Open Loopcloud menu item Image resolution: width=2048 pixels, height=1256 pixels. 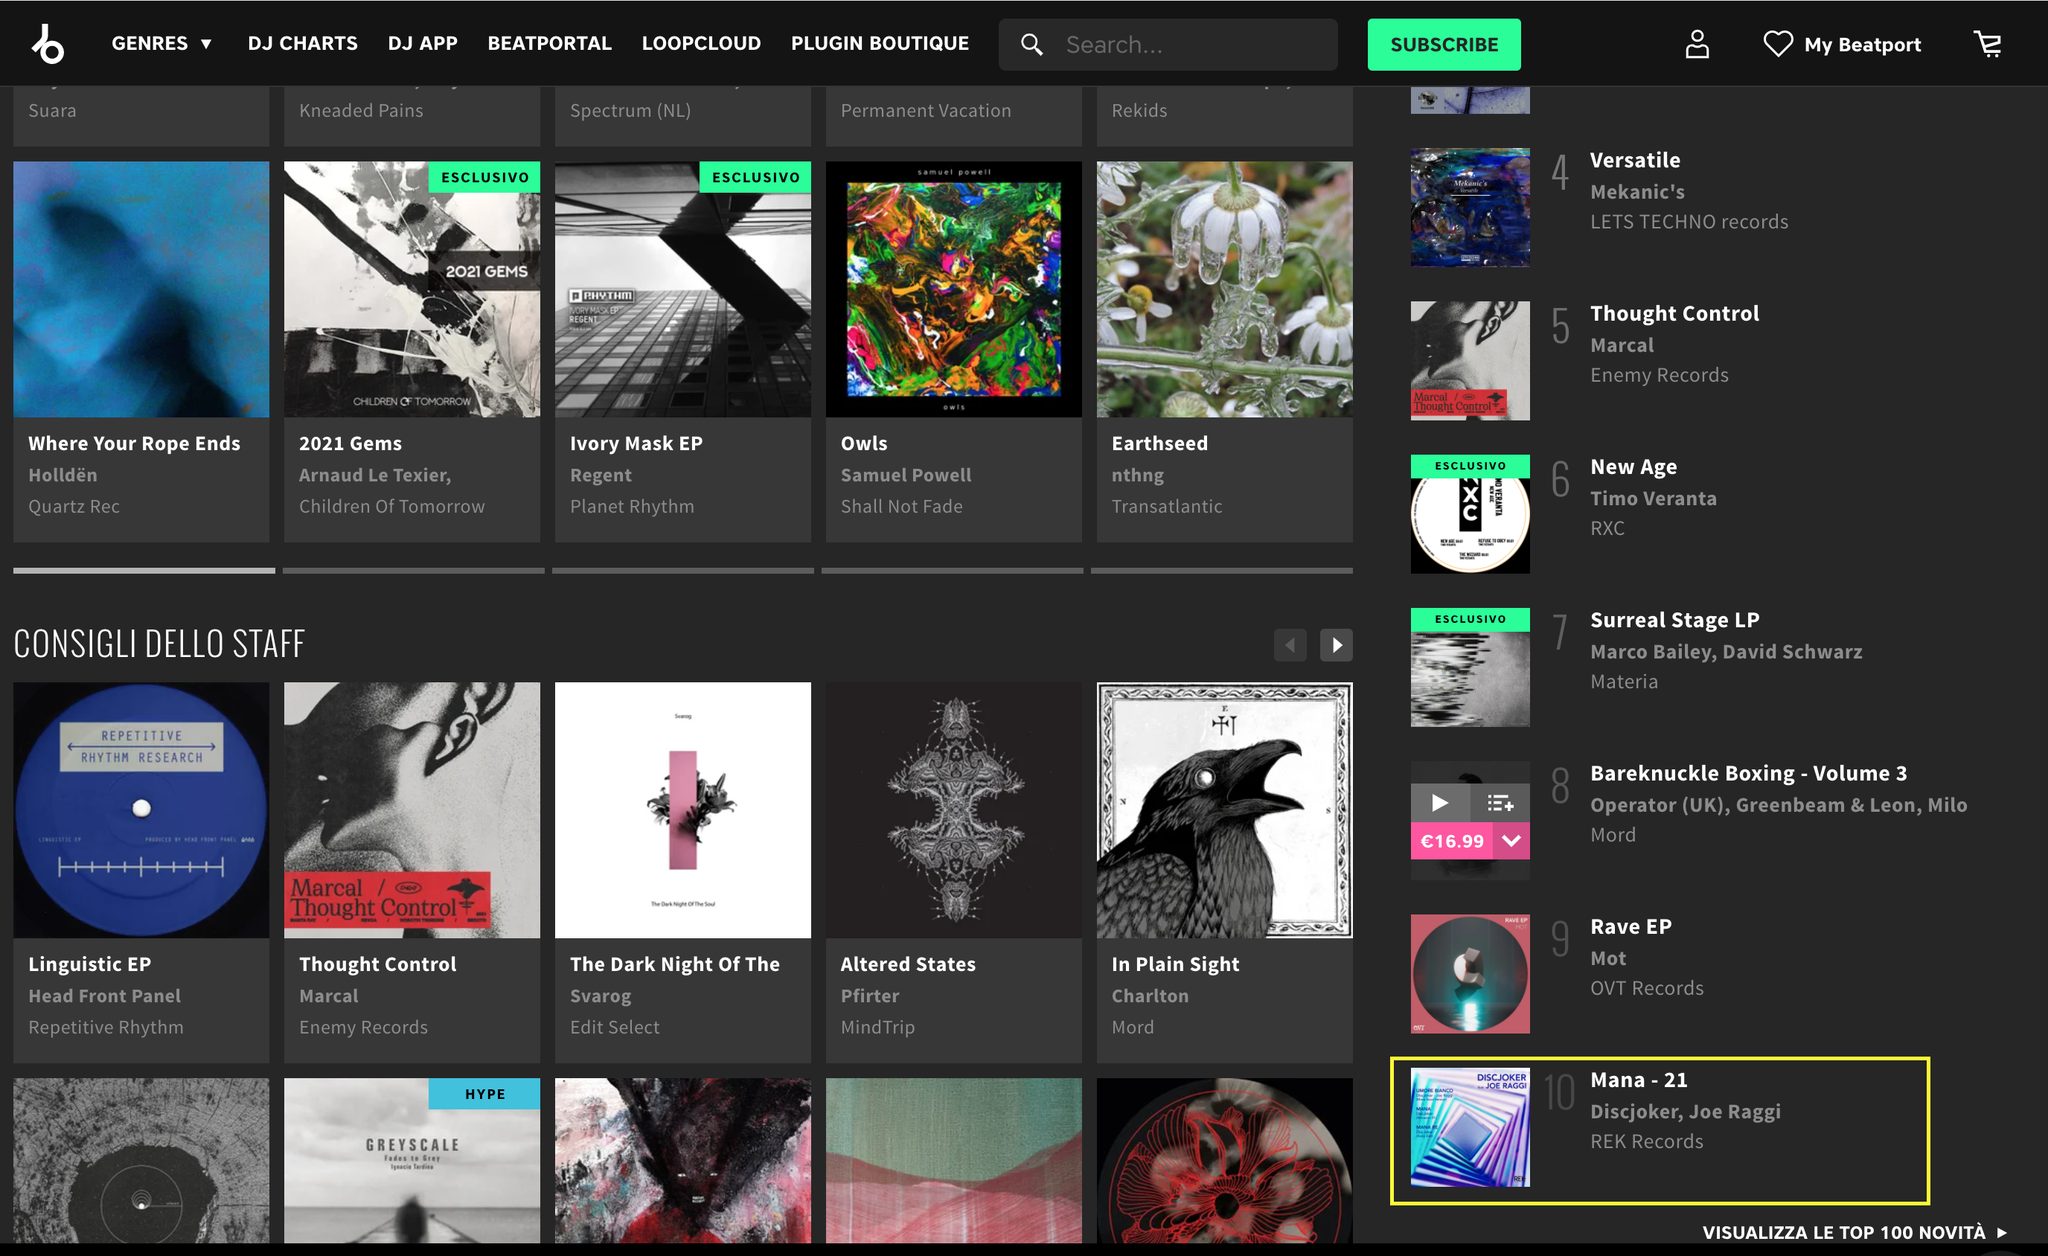pos(701,43)
